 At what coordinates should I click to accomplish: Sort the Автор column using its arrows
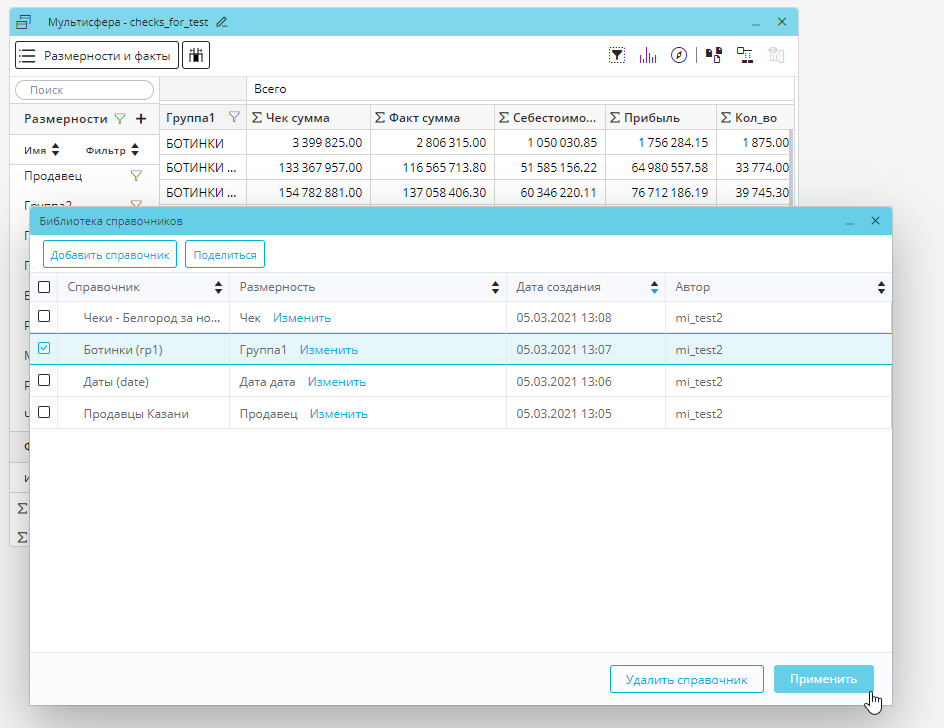(x=881, y=287)
